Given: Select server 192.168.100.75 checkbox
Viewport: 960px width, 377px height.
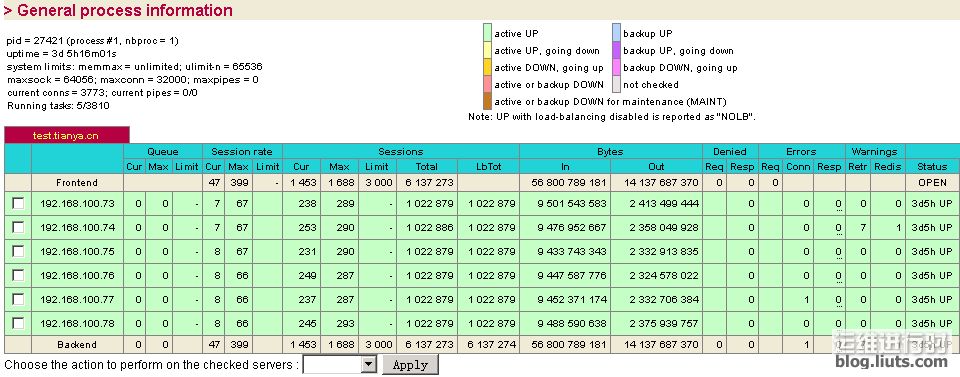Looking at the screenshot, I should point(18,251).
